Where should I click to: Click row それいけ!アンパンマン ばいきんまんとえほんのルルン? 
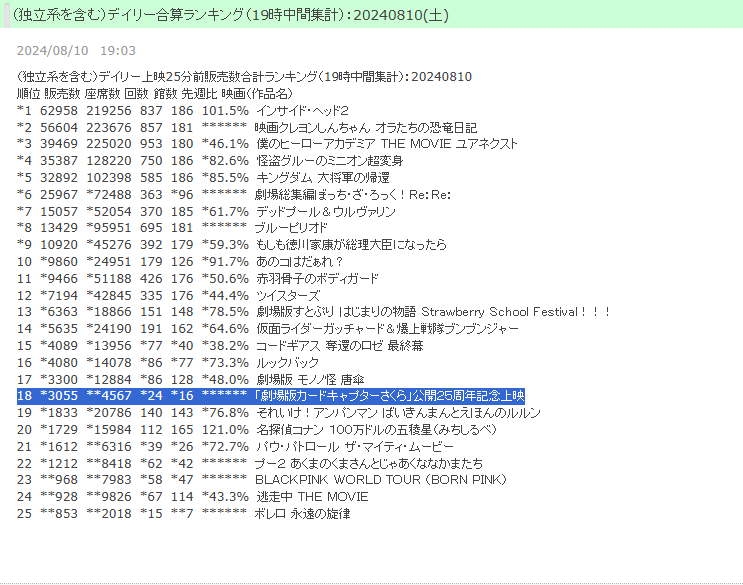(x=279, y=413)
